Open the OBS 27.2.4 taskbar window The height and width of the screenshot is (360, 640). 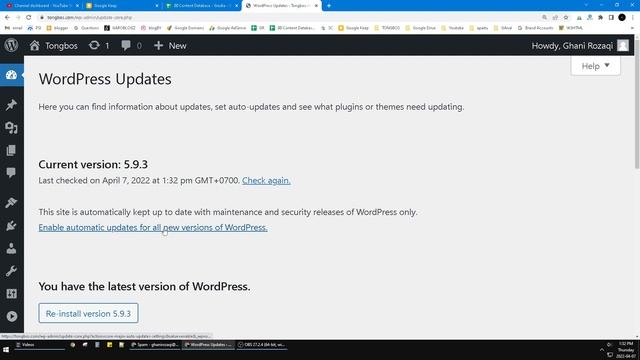coord(261,345)
